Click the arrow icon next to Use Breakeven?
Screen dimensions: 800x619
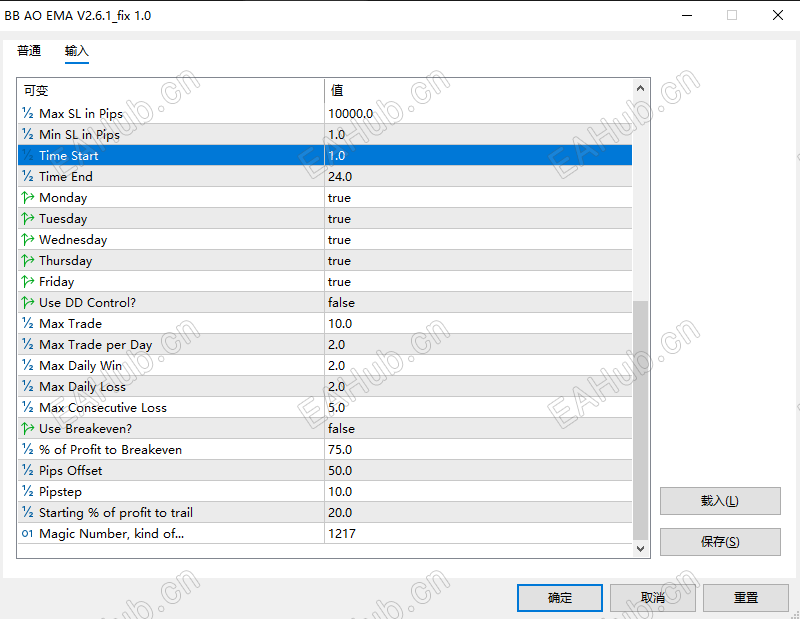[x=25, y=428]
